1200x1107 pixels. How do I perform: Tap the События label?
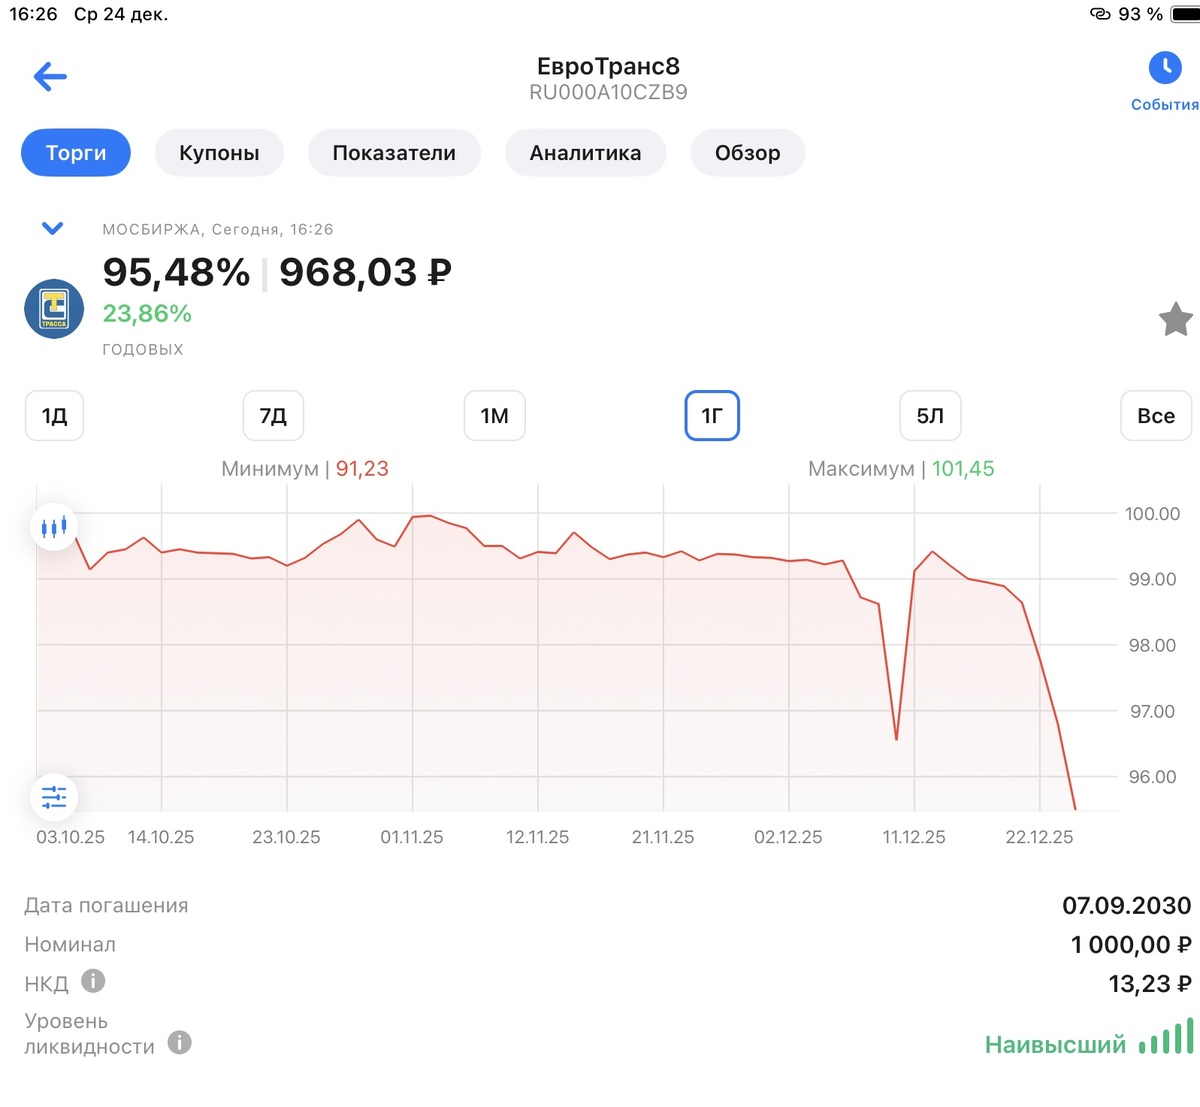coord(1165,104)
